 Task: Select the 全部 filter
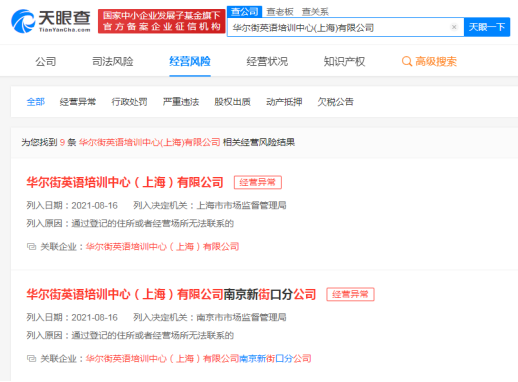[x=36, y=102]
